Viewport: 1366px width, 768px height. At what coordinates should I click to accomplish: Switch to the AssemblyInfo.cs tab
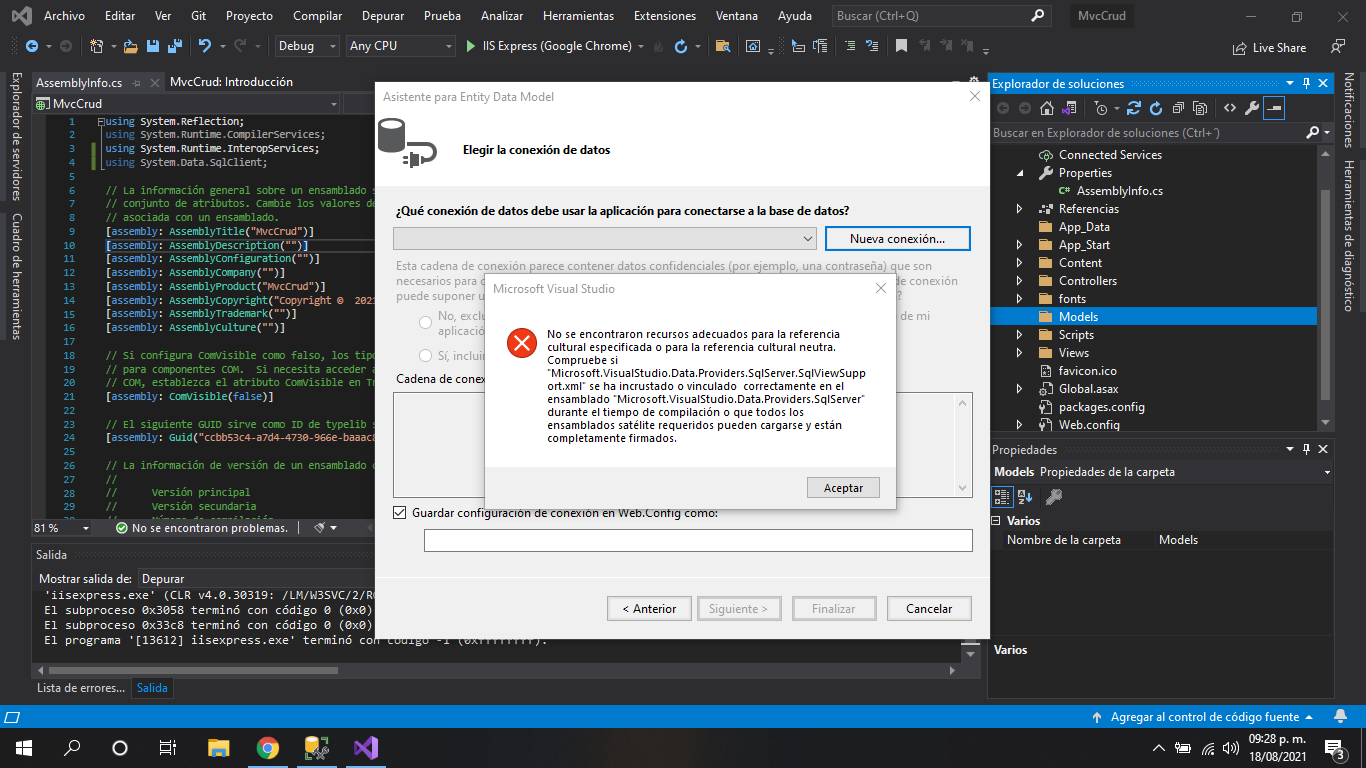[x=79, y=83]
